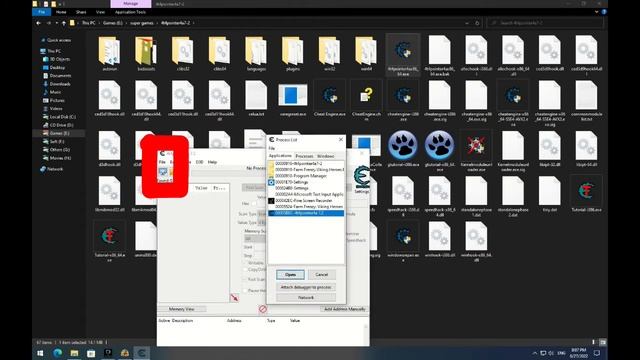Click the red no-entry clear list icon
This screenshot has width=640, height=360.
263,309
